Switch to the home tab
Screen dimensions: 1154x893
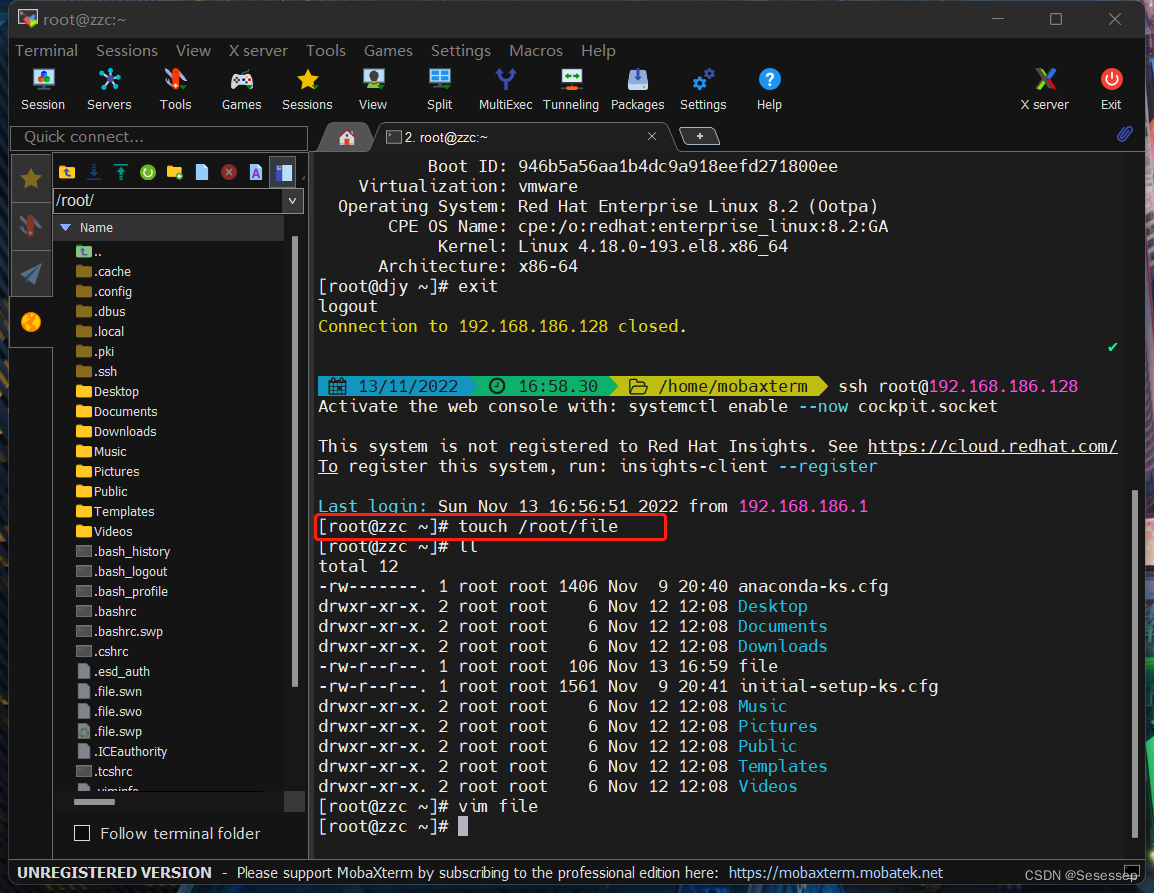(347, 138)
